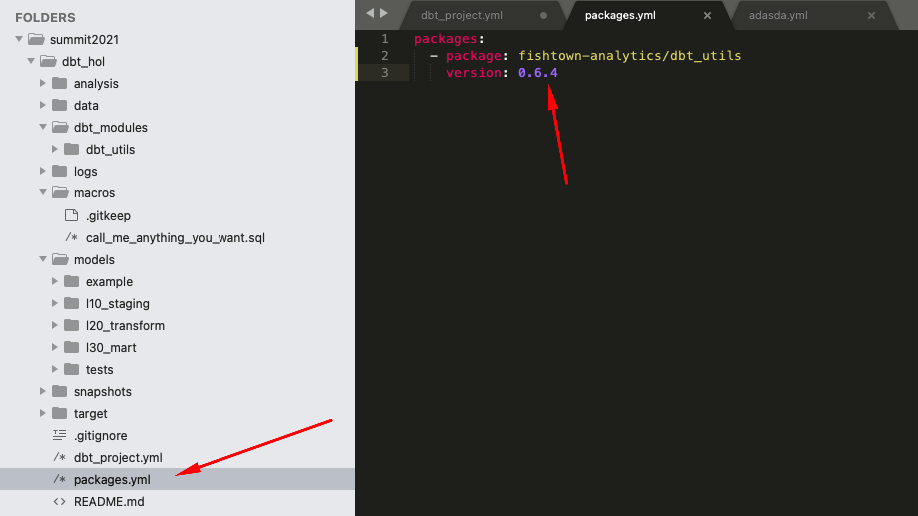Open call_me_anything_you_want.sql file

click(175, 238)
